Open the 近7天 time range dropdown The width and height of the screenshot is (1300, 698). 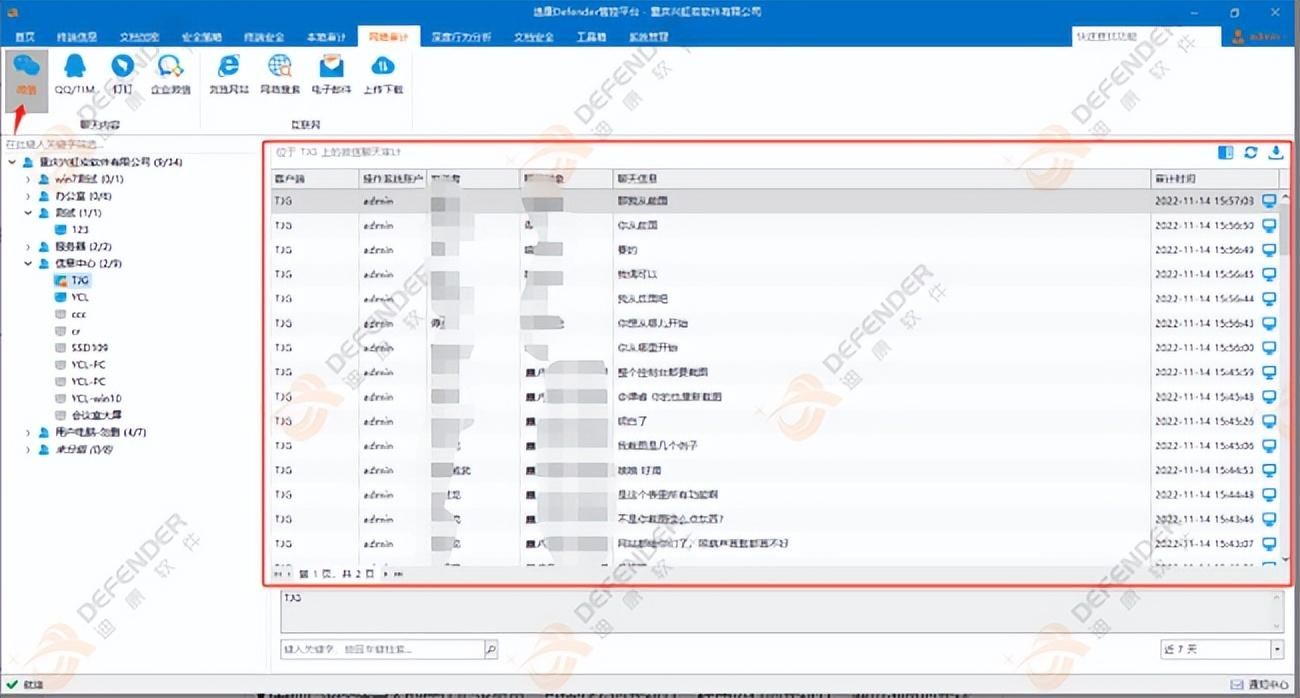click(x=1277, y=649)
